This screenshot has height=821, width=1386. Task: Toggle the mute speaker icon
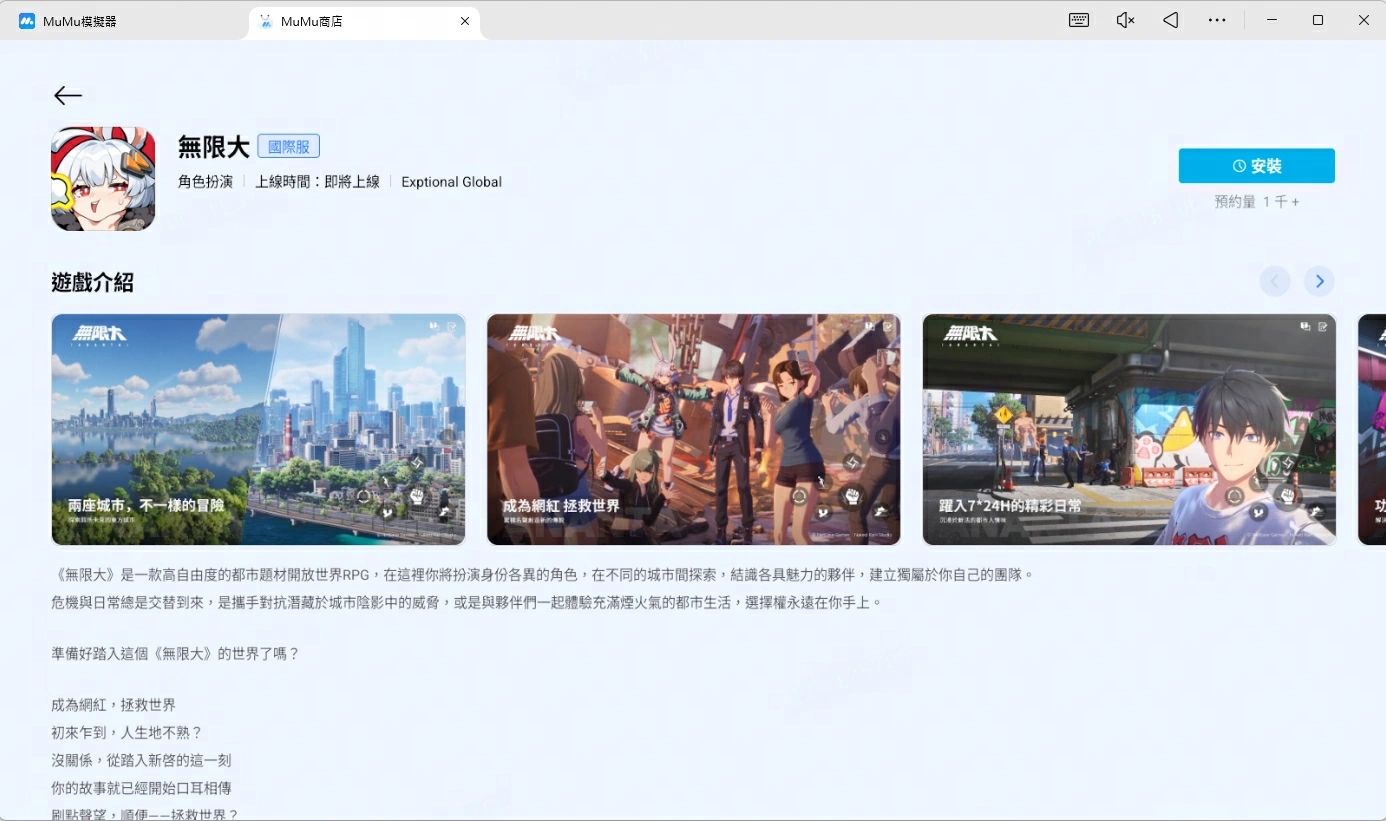point(1125,20)
